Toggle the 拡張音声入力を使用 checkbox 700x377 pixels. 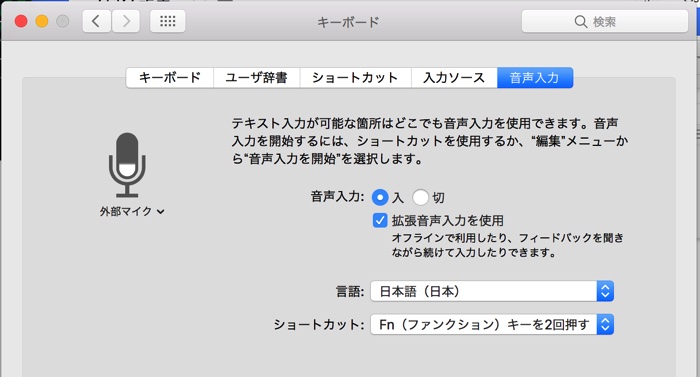coord(380,220)
